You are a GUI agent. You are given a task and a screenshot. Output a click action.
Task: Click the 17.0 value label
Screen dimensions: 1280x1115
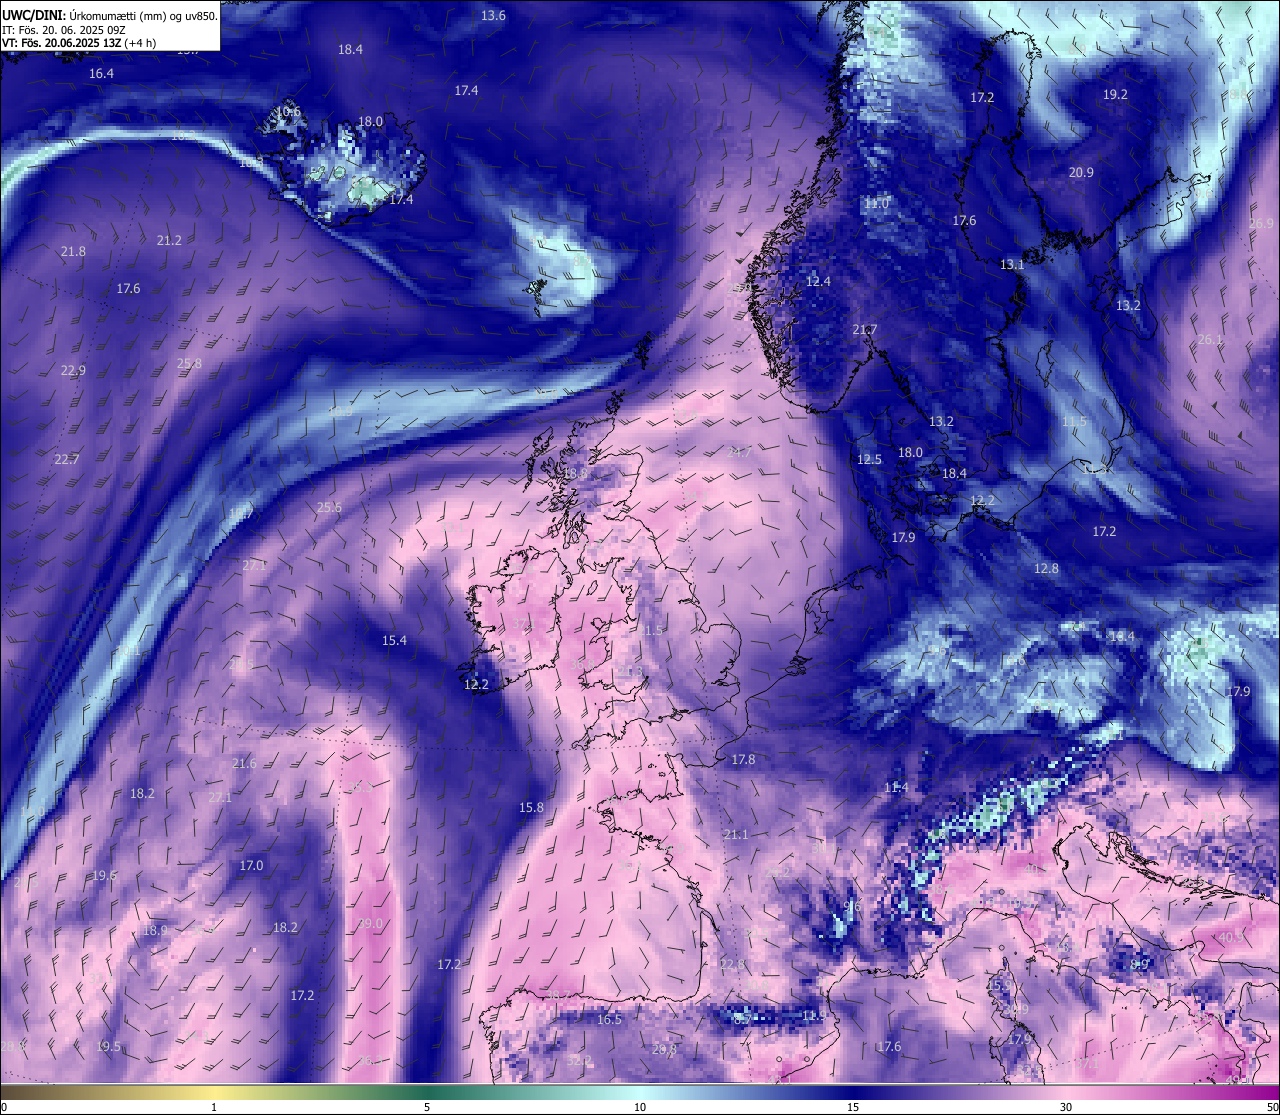point(251,866)
